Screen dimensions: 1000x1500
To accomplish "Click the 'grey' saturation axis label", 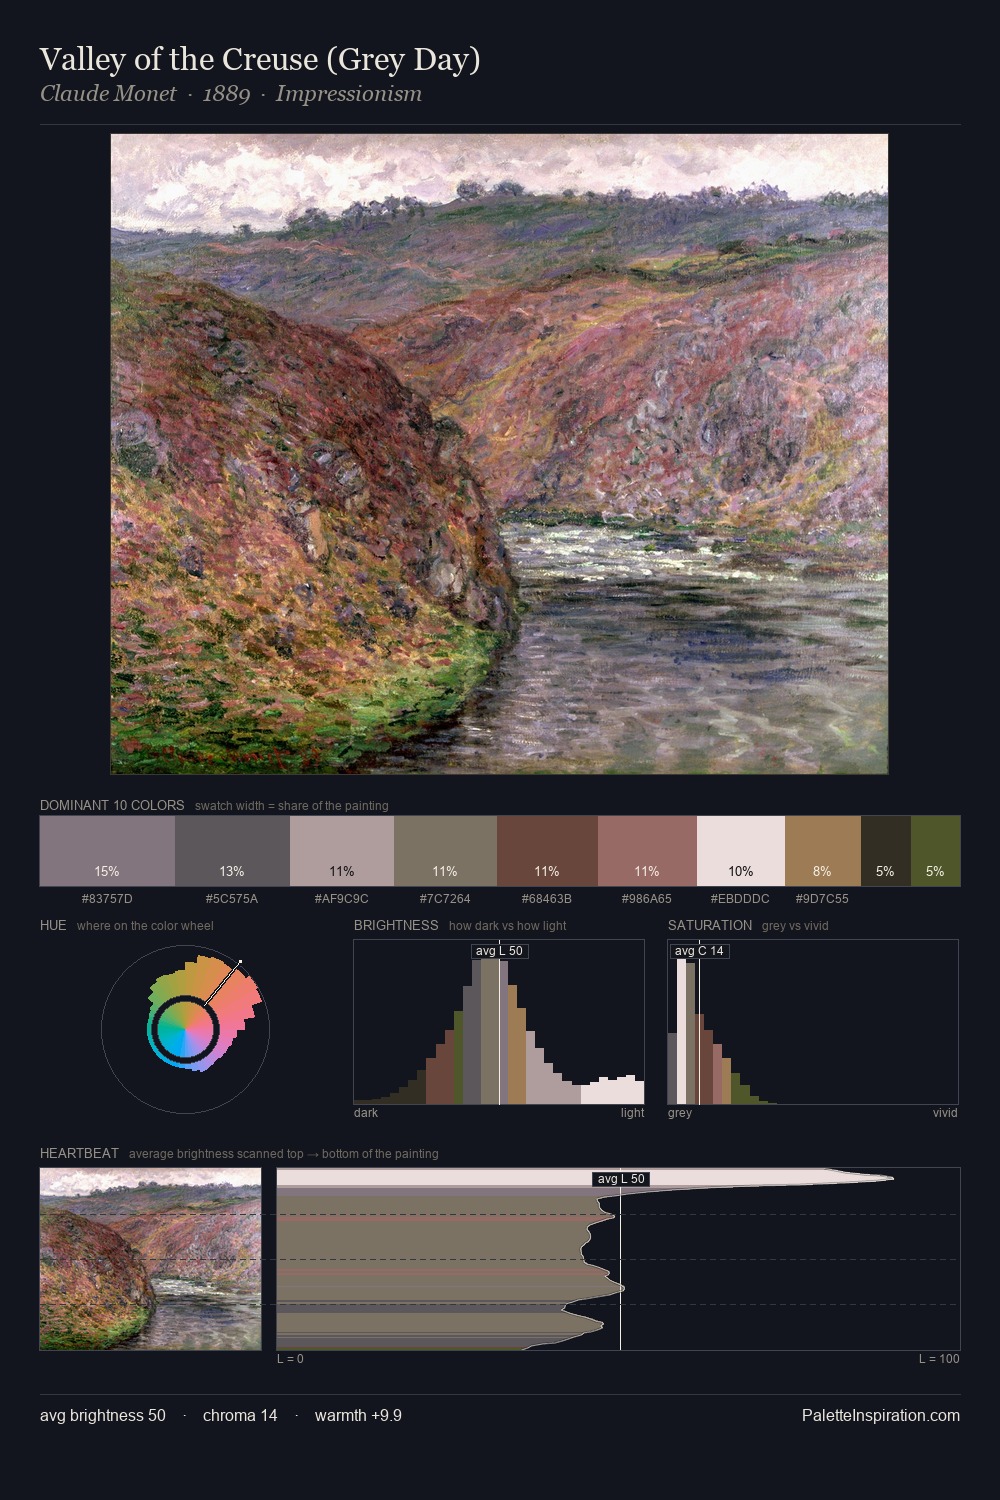I will pyautogui.click(x=680, y=1113).
